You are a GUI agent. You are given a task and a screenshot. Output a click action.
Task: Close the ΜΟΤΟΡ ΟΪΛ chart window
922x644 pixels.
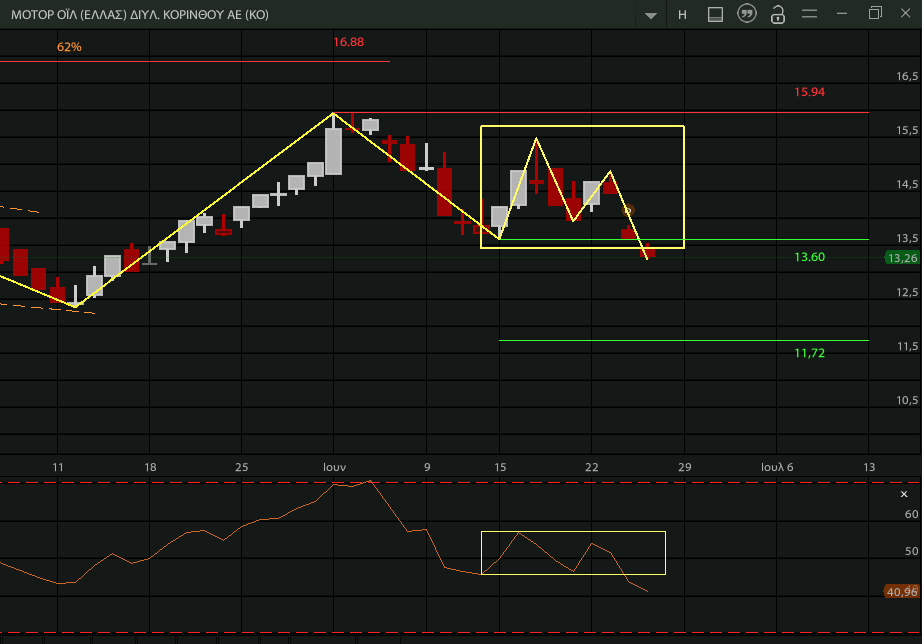[906, 13]
